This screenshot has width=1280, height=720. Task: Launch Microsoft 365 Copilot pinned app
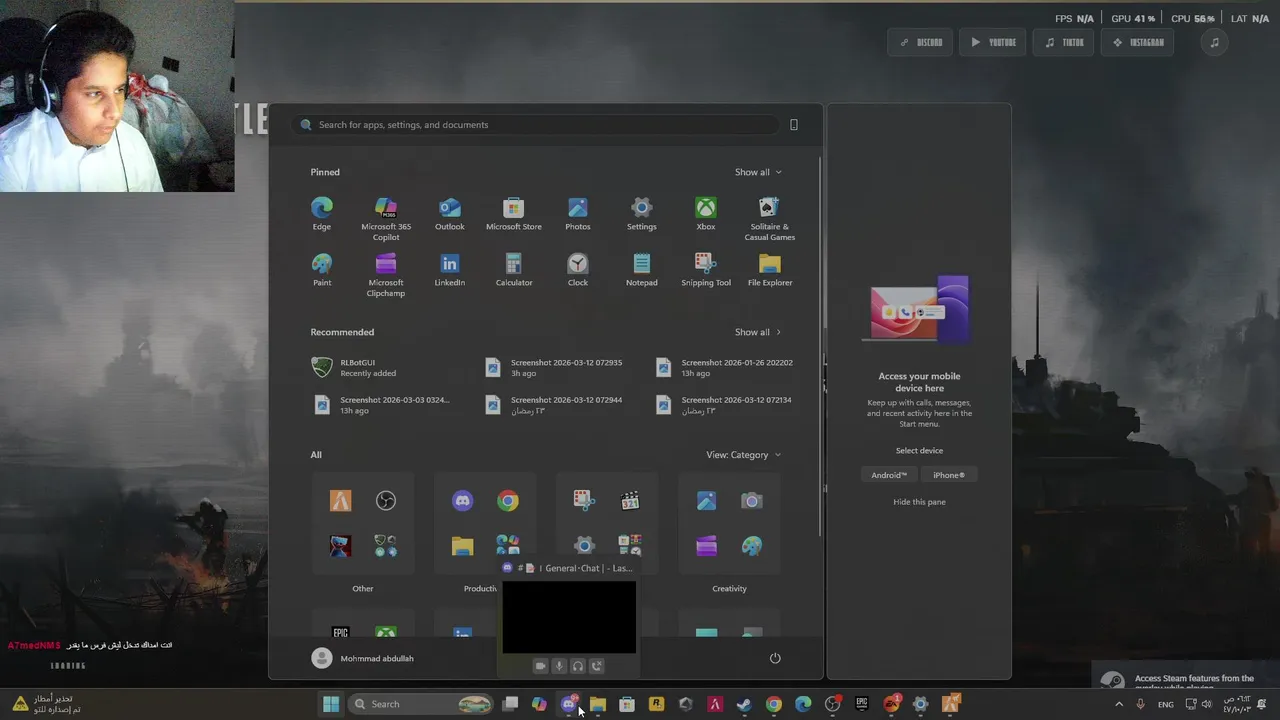click(x=386, y=219)
